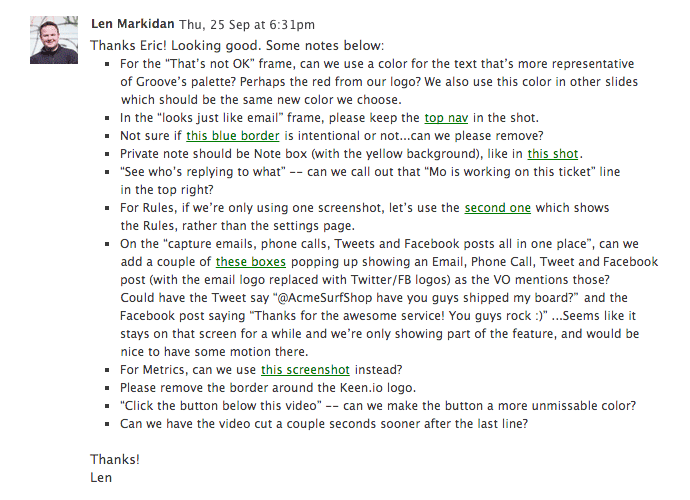Click the closing "Thanks!" sign-off line

click(x=115, y=459)
